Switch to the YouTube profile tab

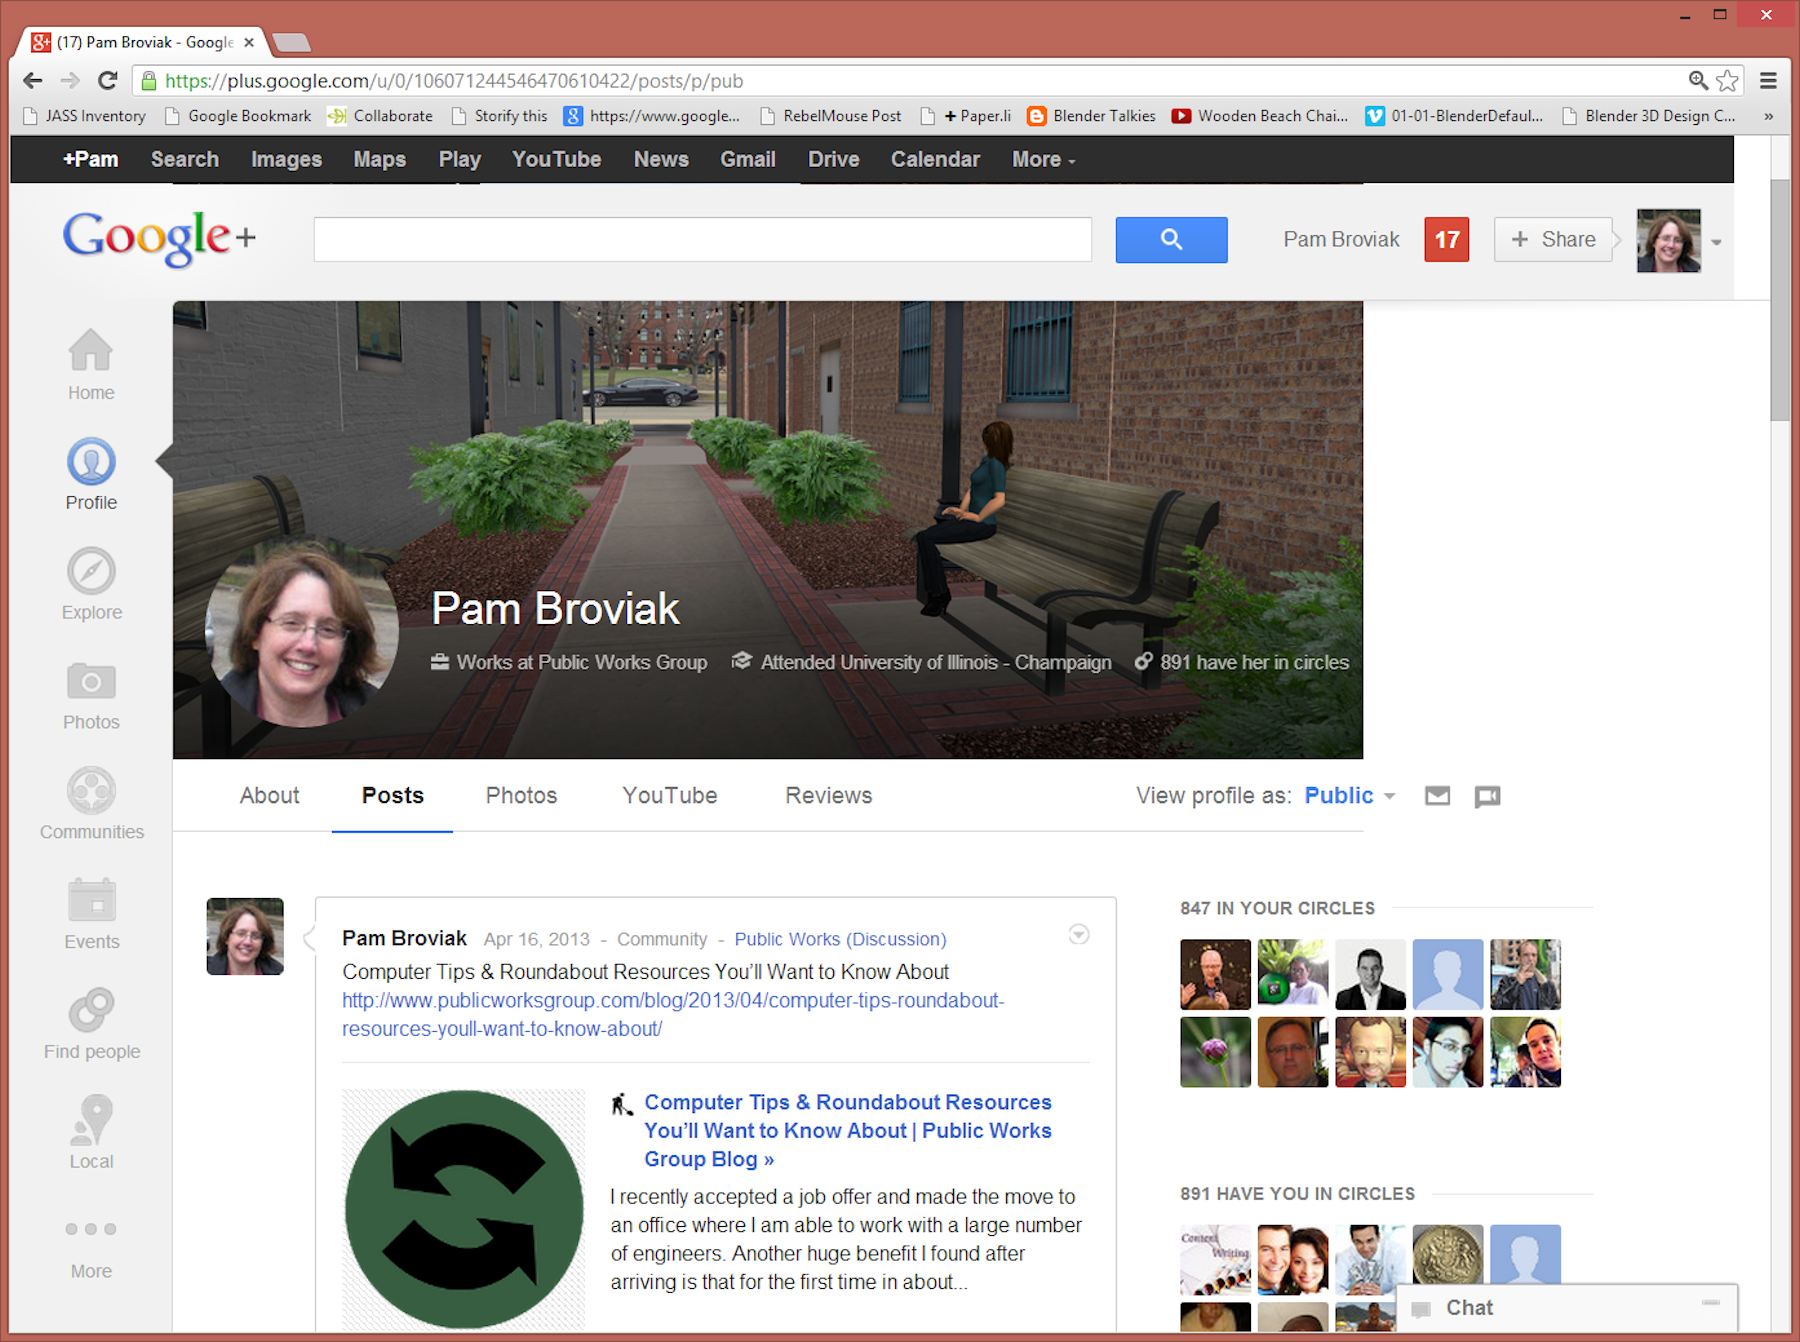tap(670, 796)
